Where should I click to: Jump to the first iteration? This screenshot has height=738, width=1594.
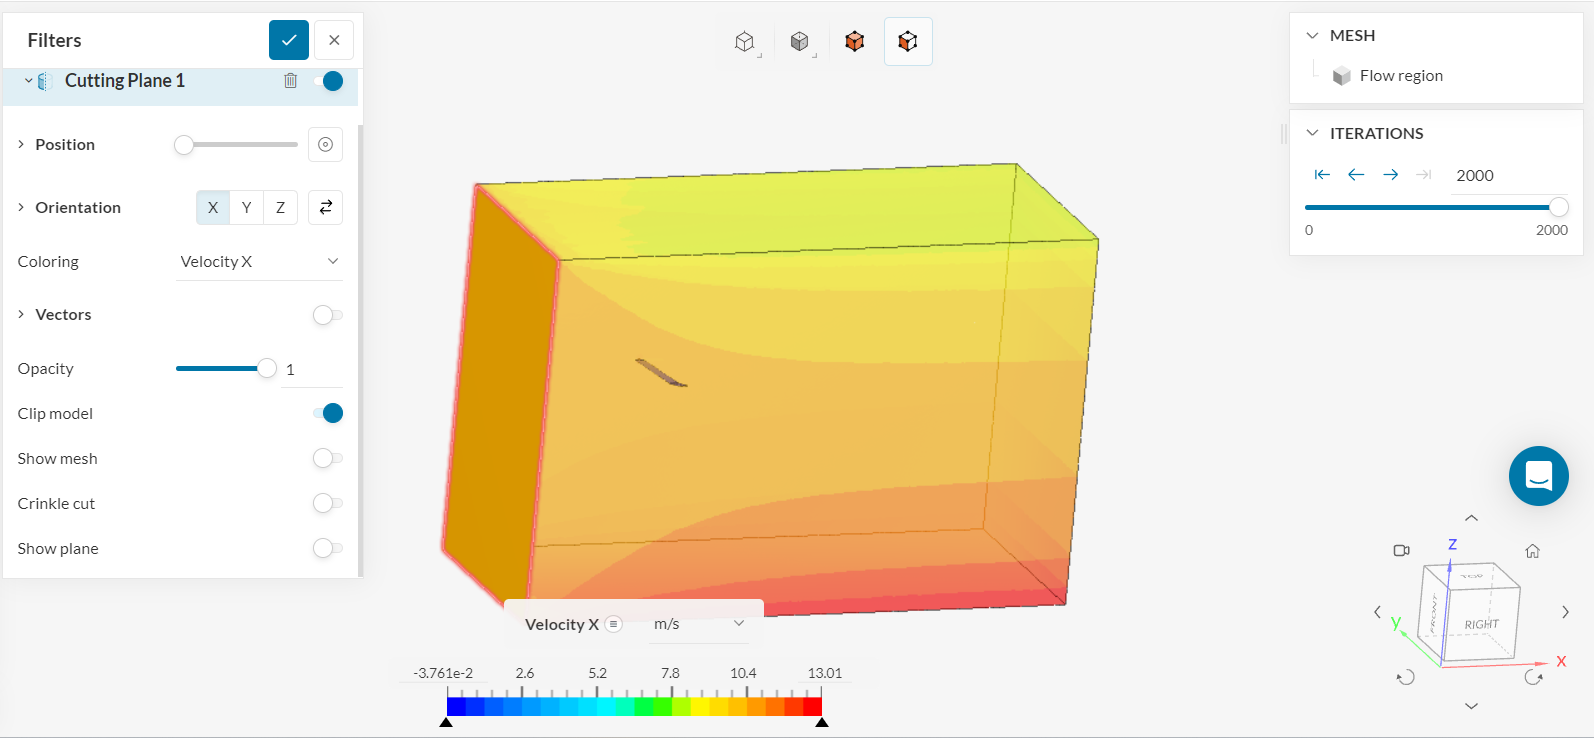coord(1322,175)
